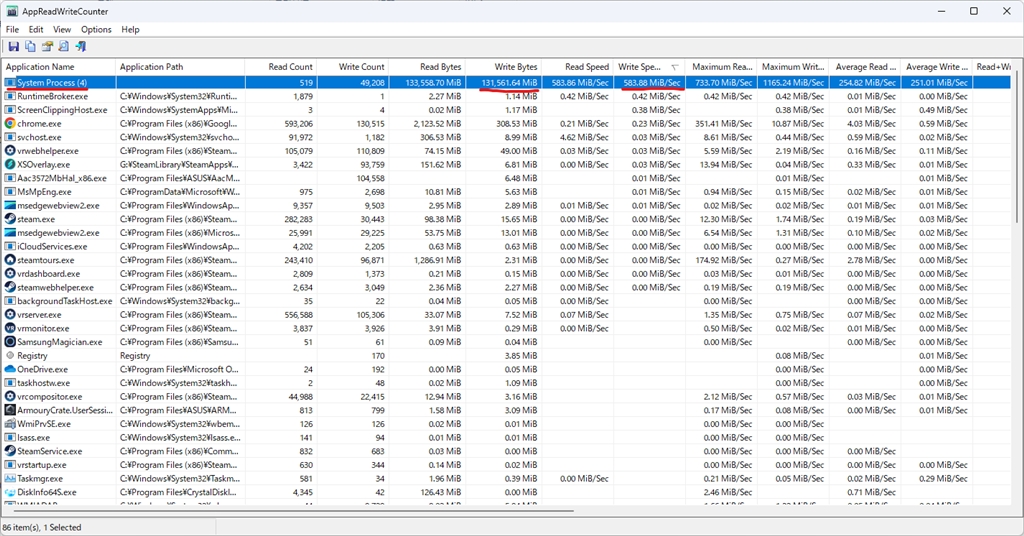Click the steam.exe application icon
Viewport: 1024px width, 536px height.
tap(10, 219)
